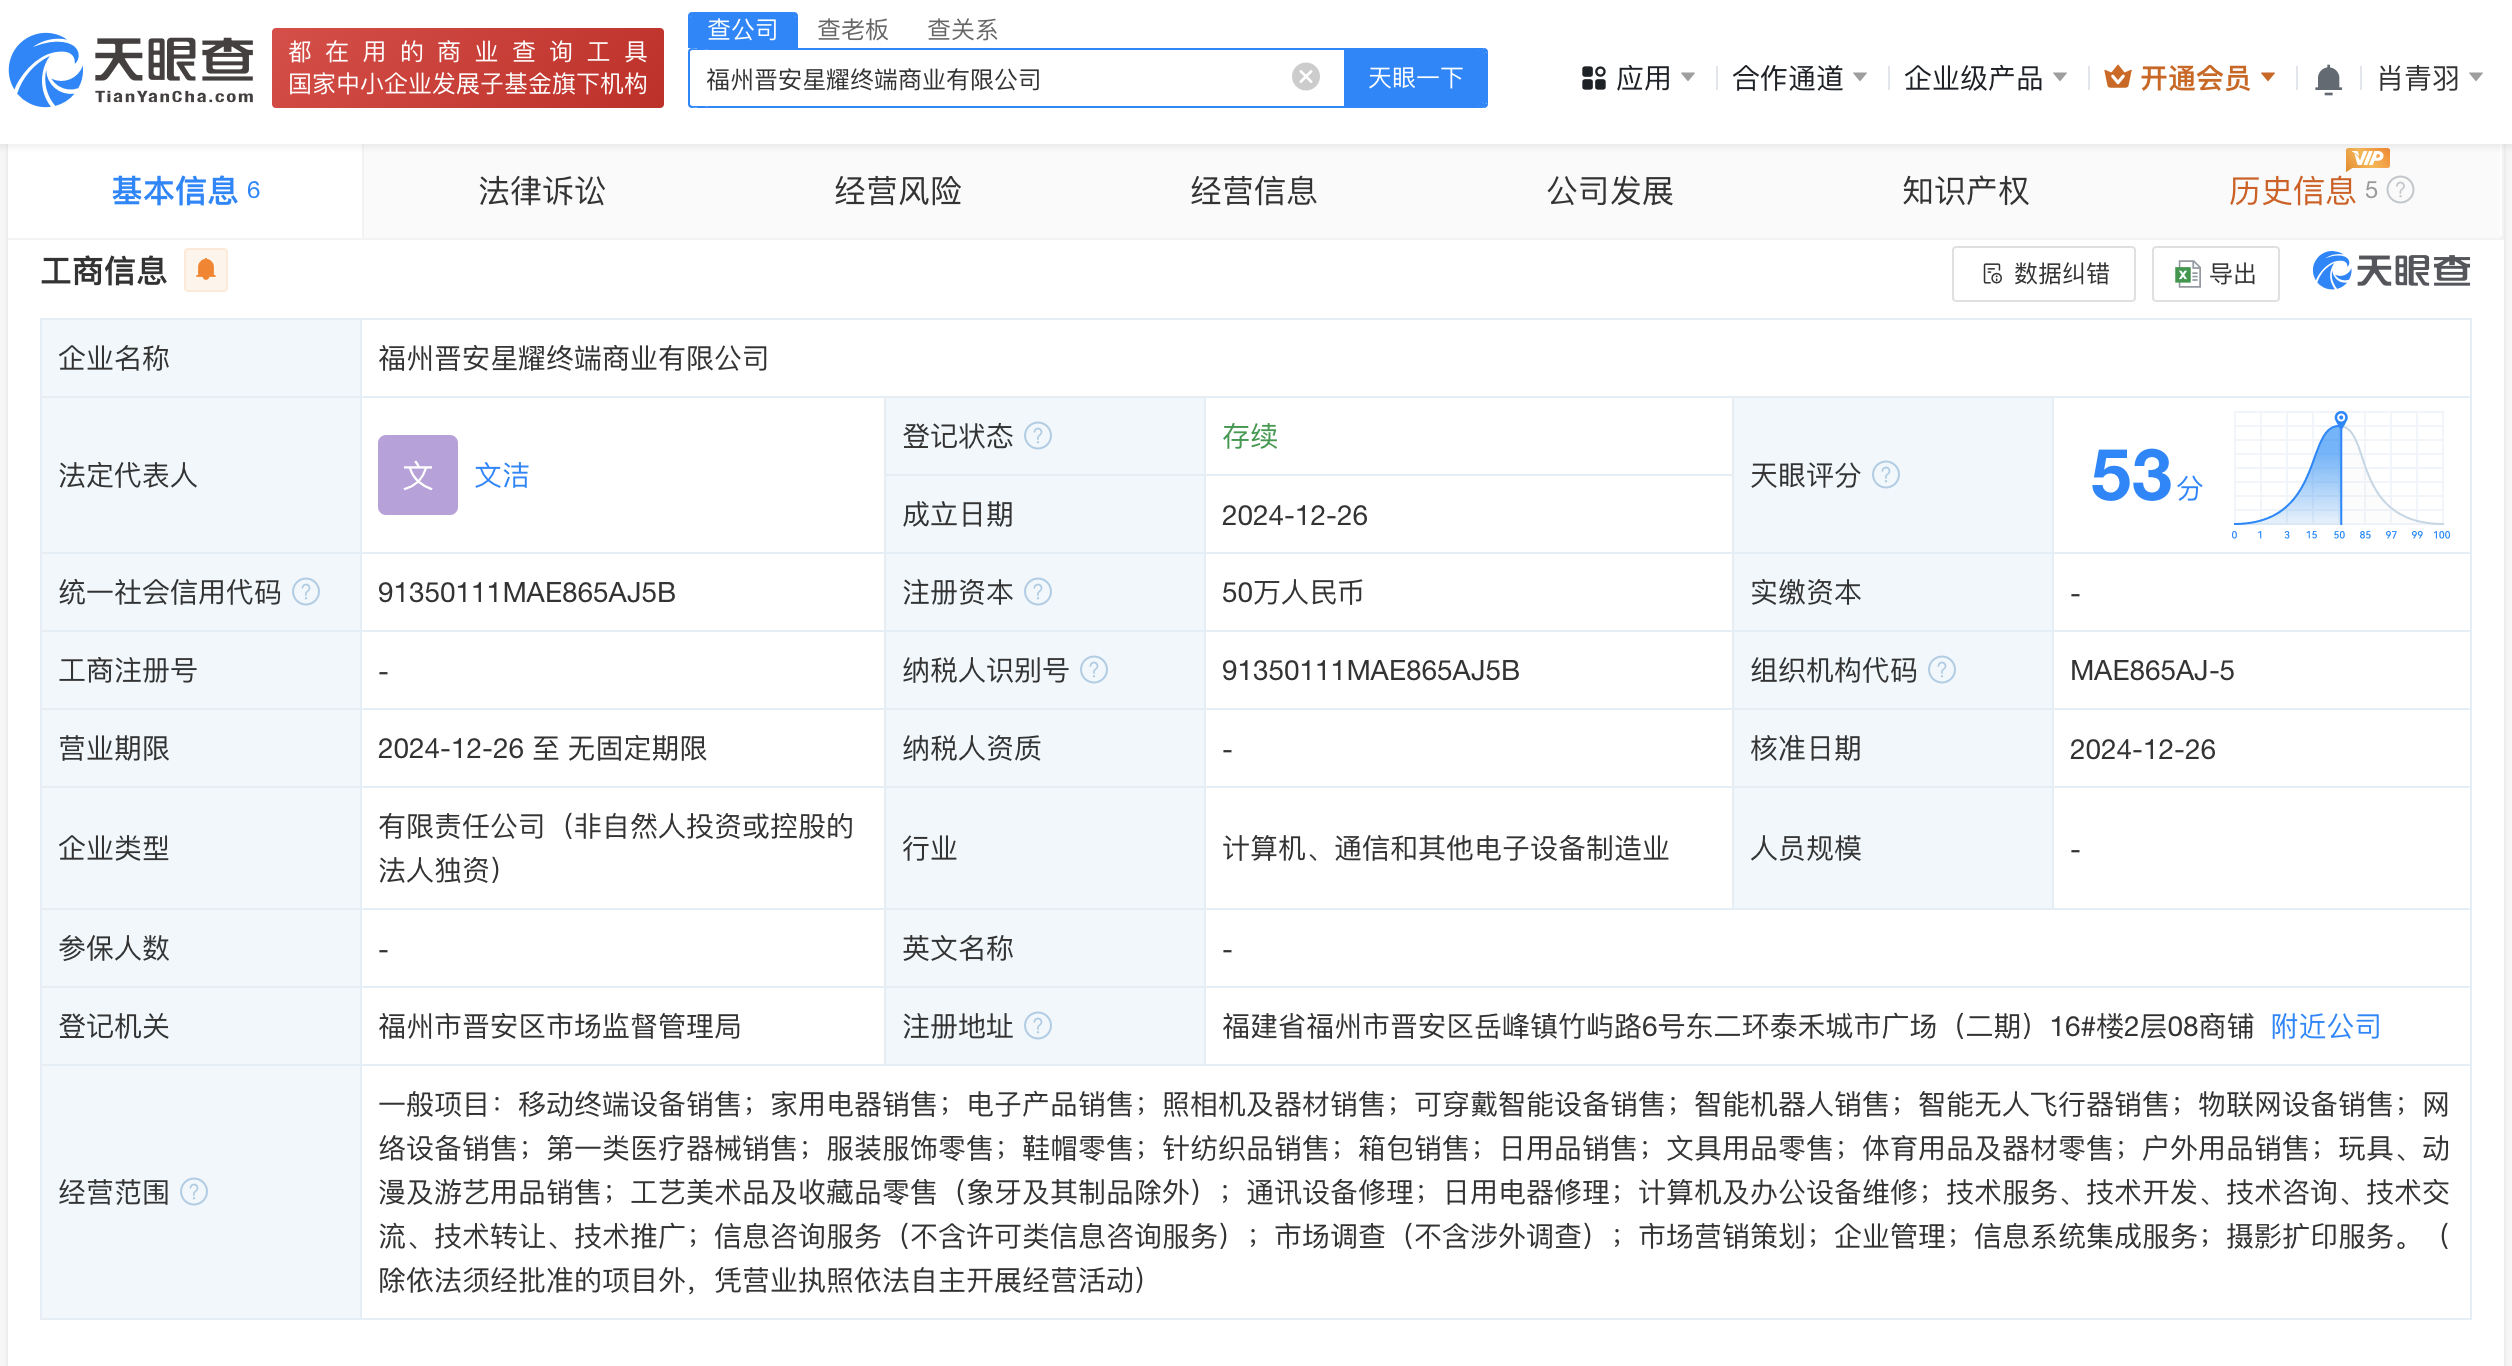Open the 法律诉讼 tab
This screenshot has width=2512, height=1366.
[x=541, y=191]
